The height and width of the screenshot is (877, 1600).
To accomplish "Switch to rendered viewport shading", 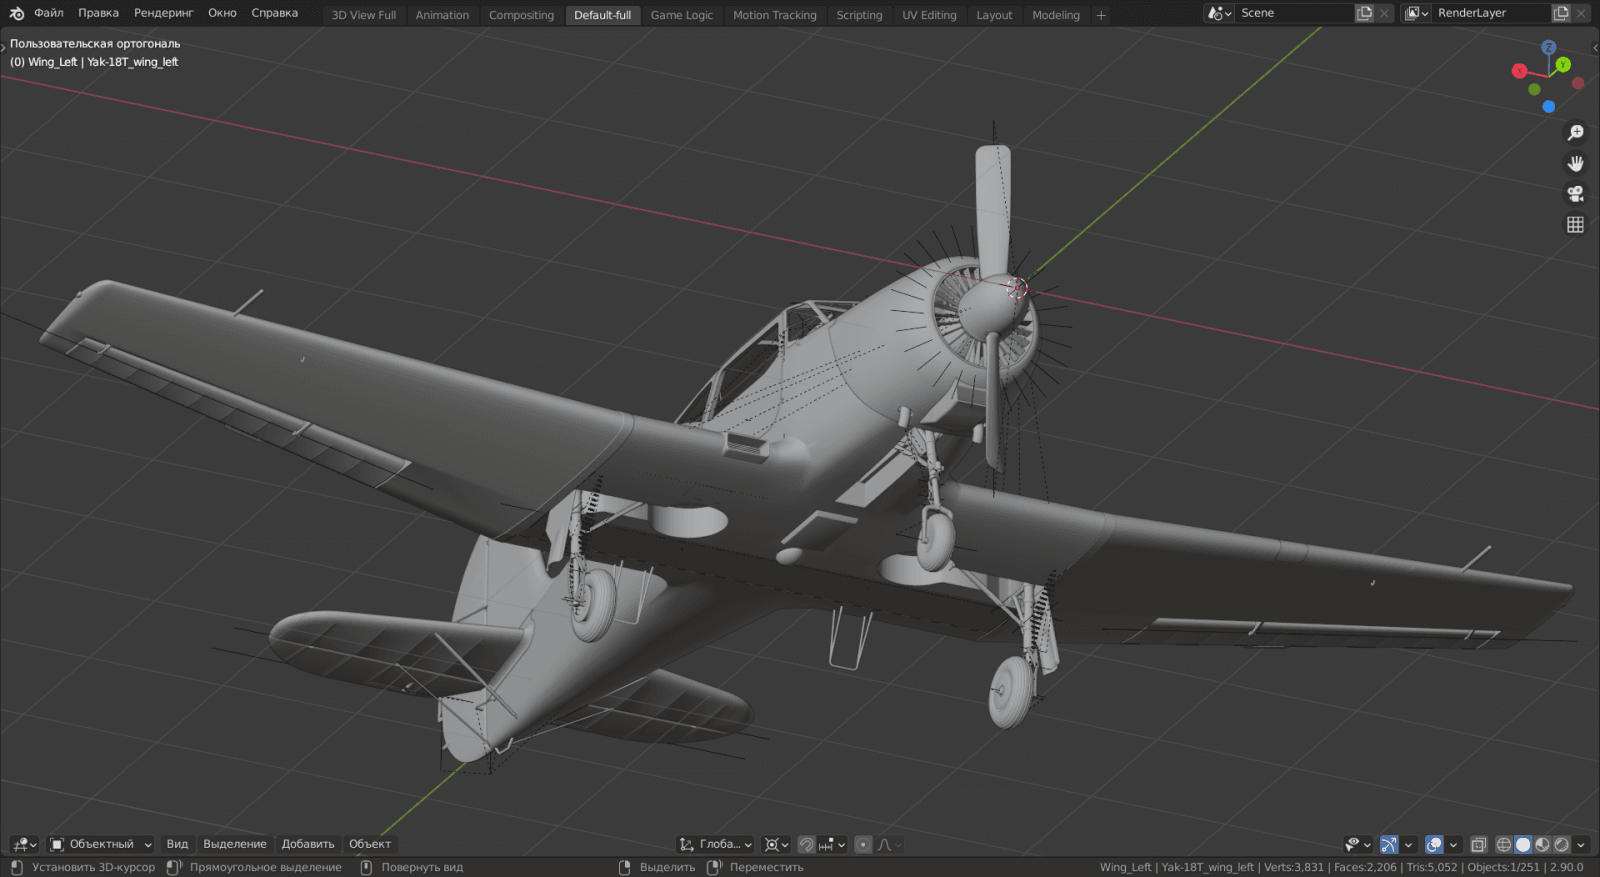I will click(1561, 845).
